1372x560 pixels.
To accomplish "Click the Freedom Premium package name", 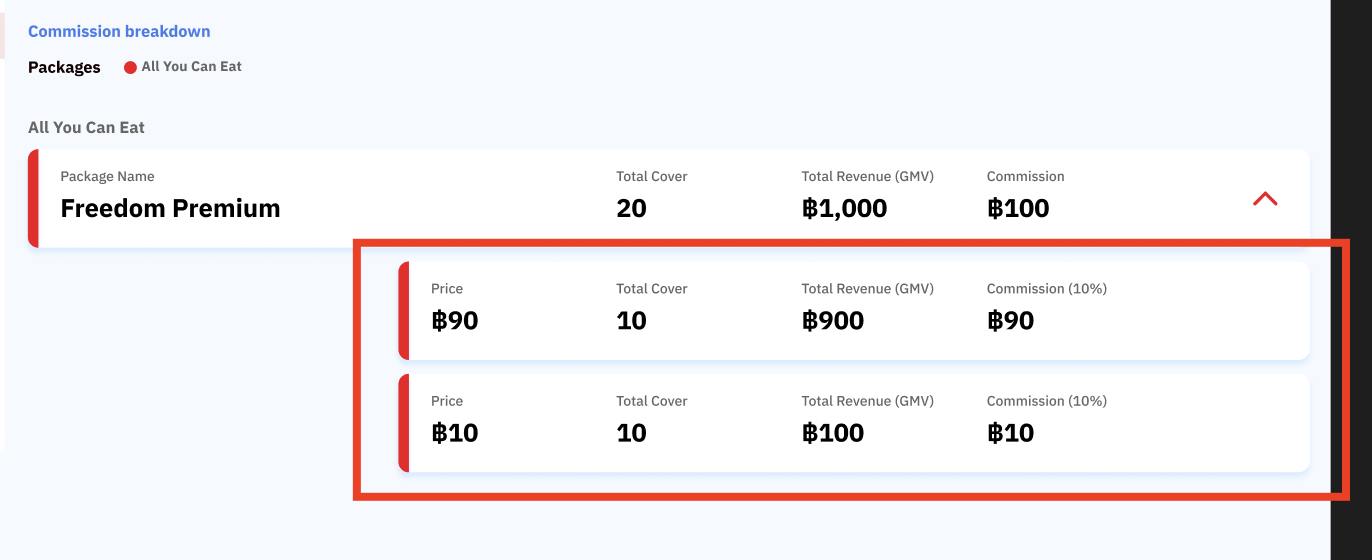I will tap(170, 208).
